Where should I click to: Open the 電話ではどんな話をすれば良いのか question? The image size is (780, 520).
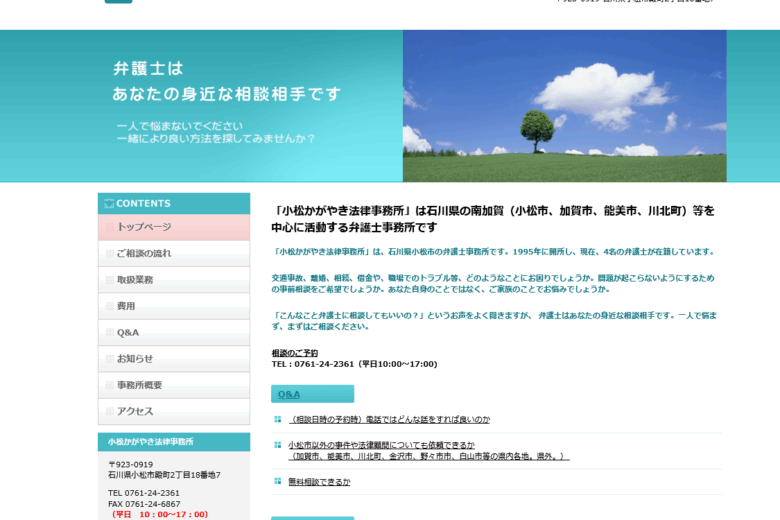point(389,419)
